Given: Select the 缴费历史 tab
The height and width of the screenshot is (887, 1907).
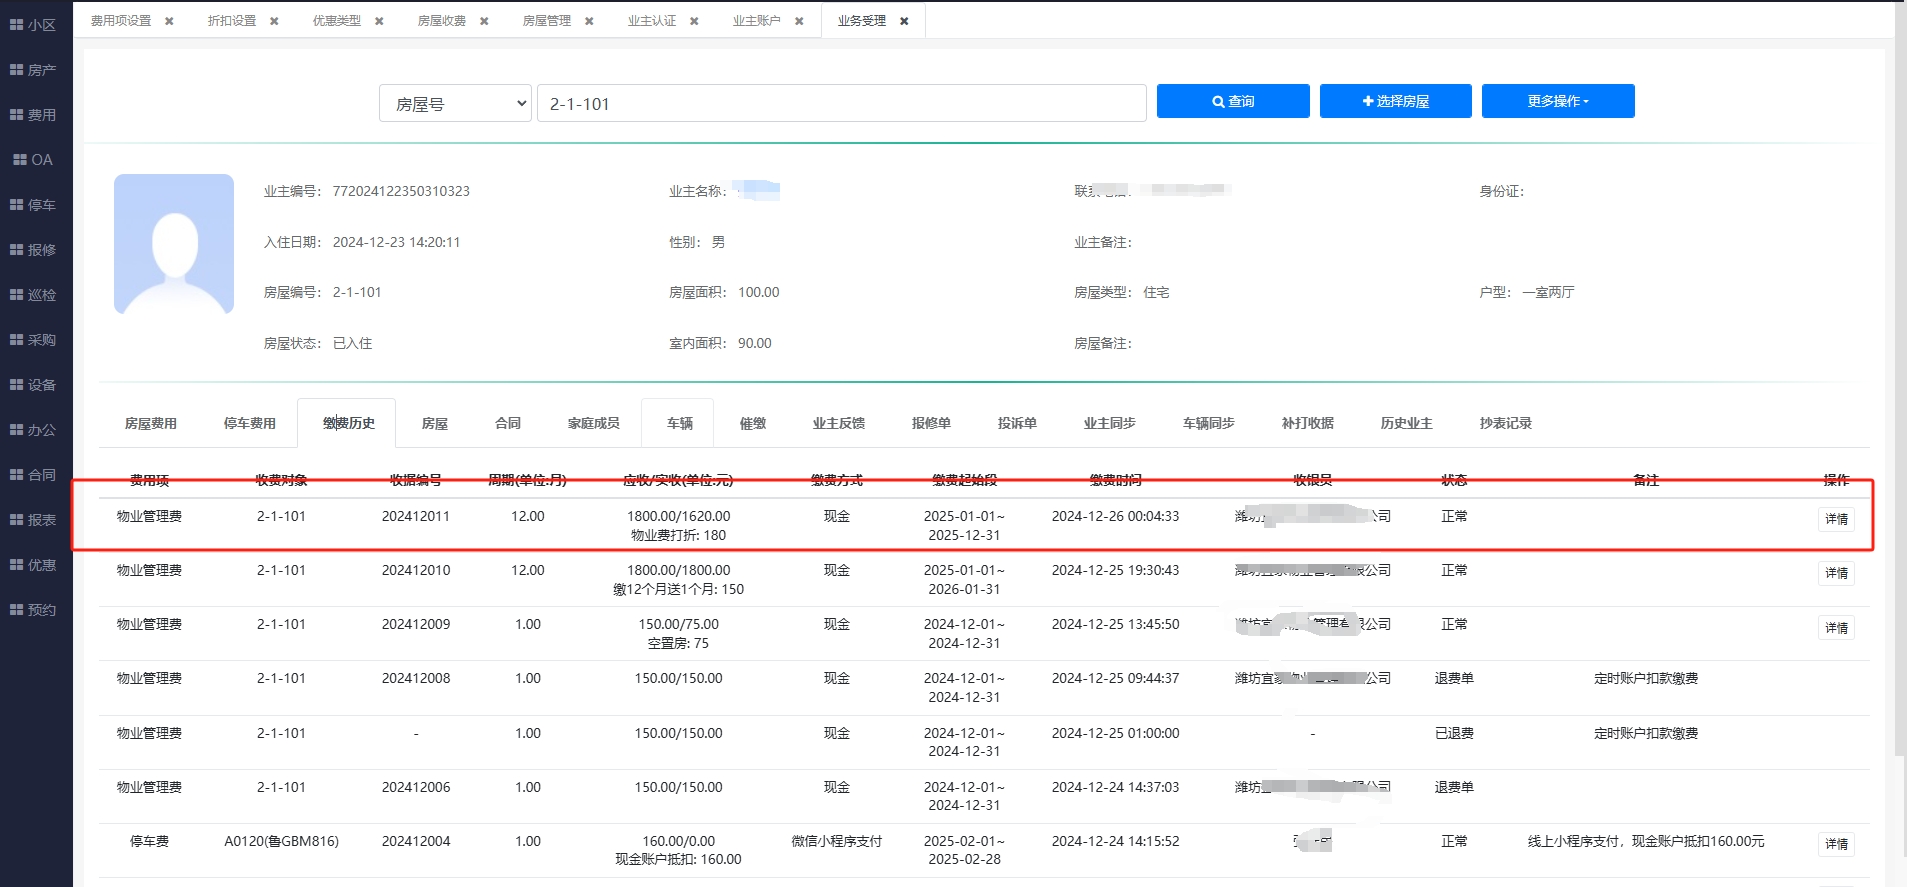Looking at the screenshot, I should pyautogui.click(x=348, y=423).
